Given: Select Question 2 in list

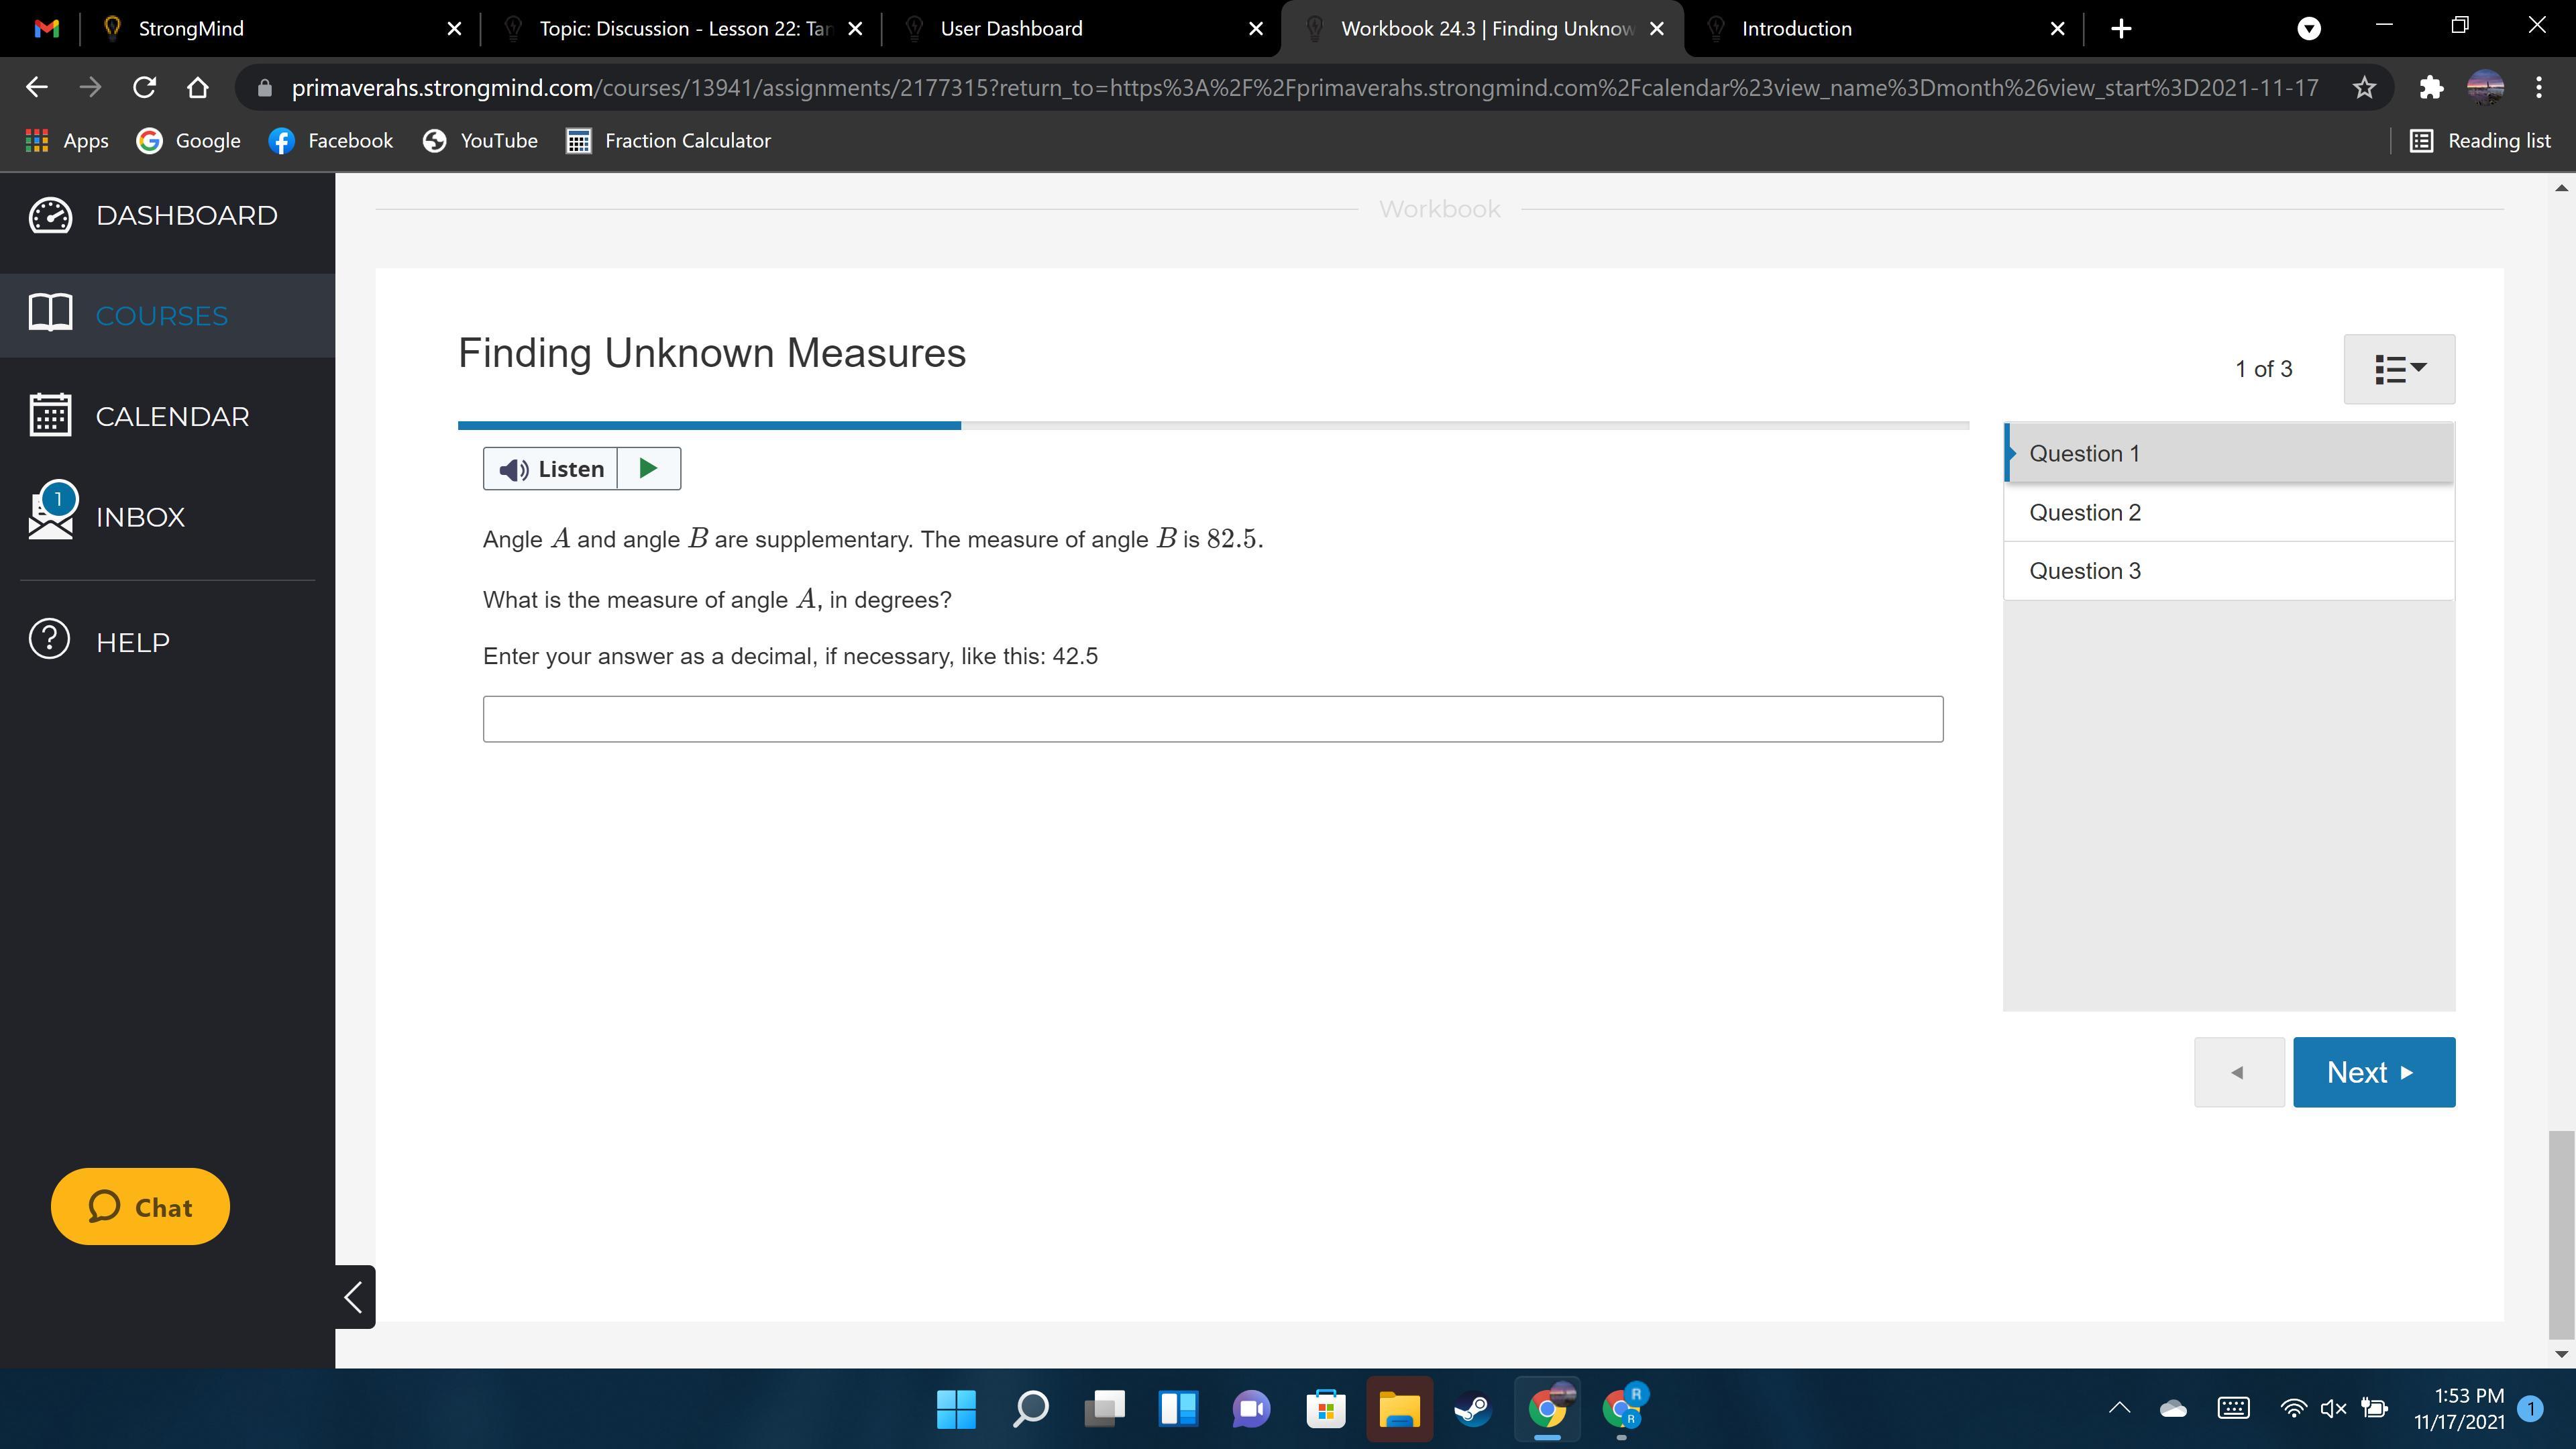Looking at the screenshot, I should click(x=2228, y=512).
